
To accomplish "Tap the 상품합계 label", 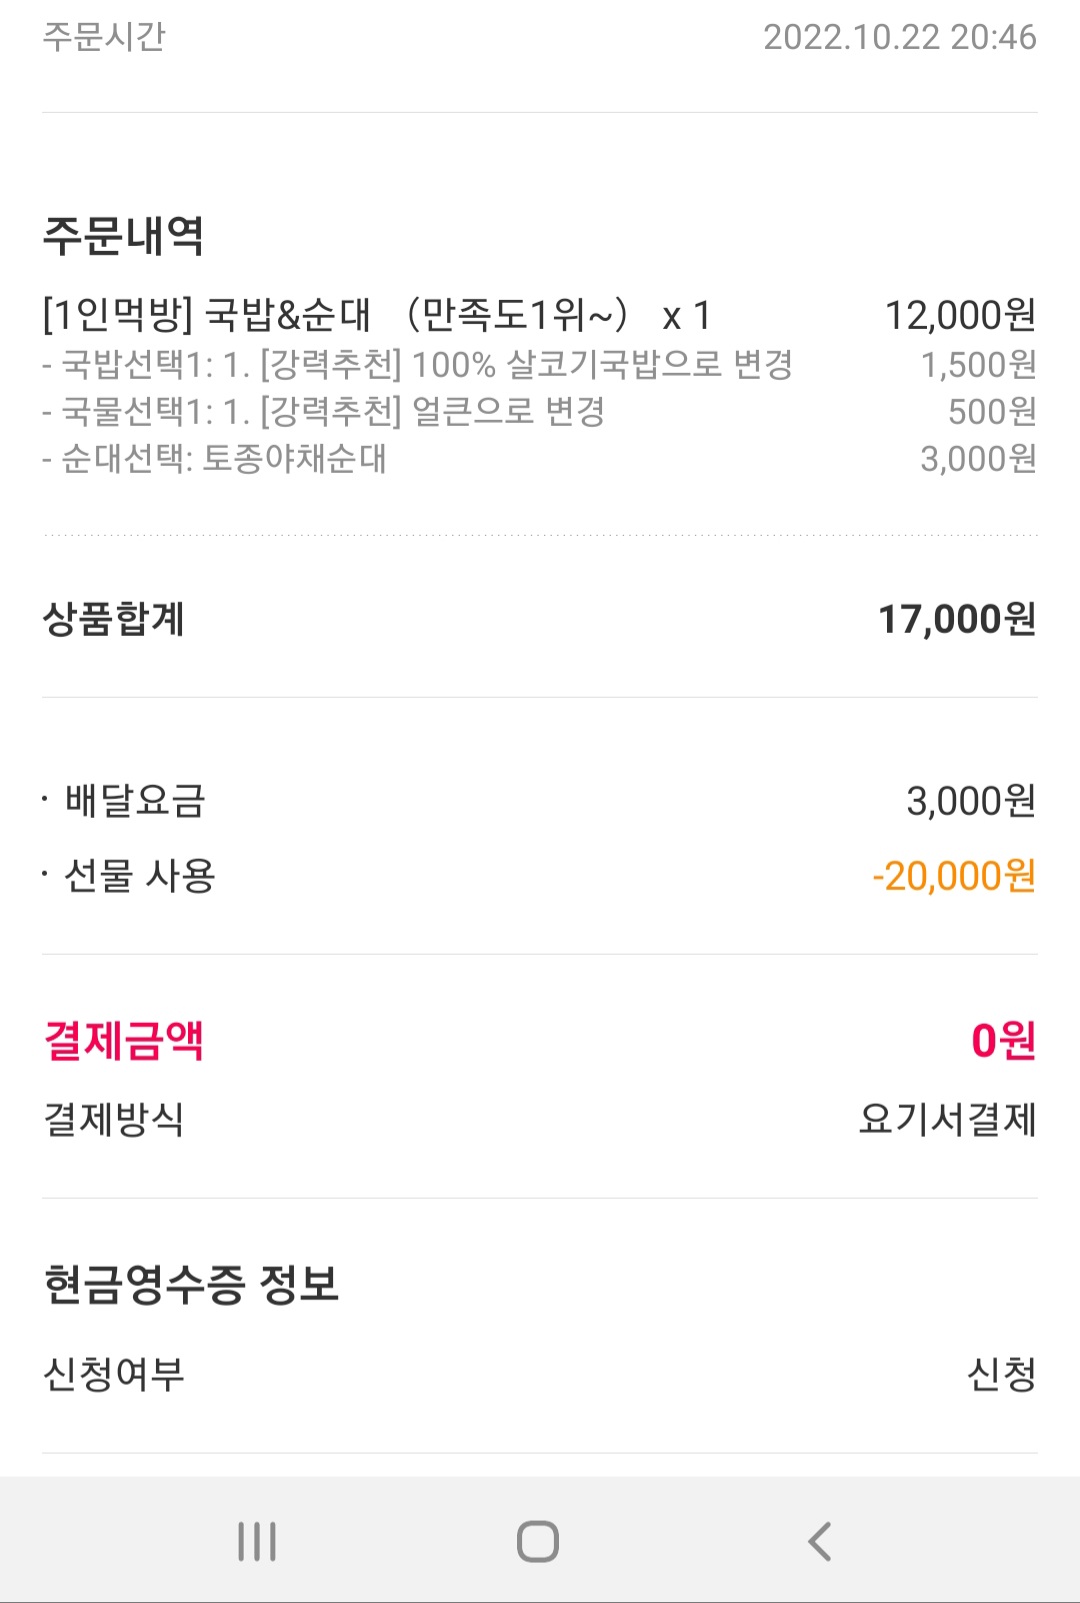I will tap(114, 619).
